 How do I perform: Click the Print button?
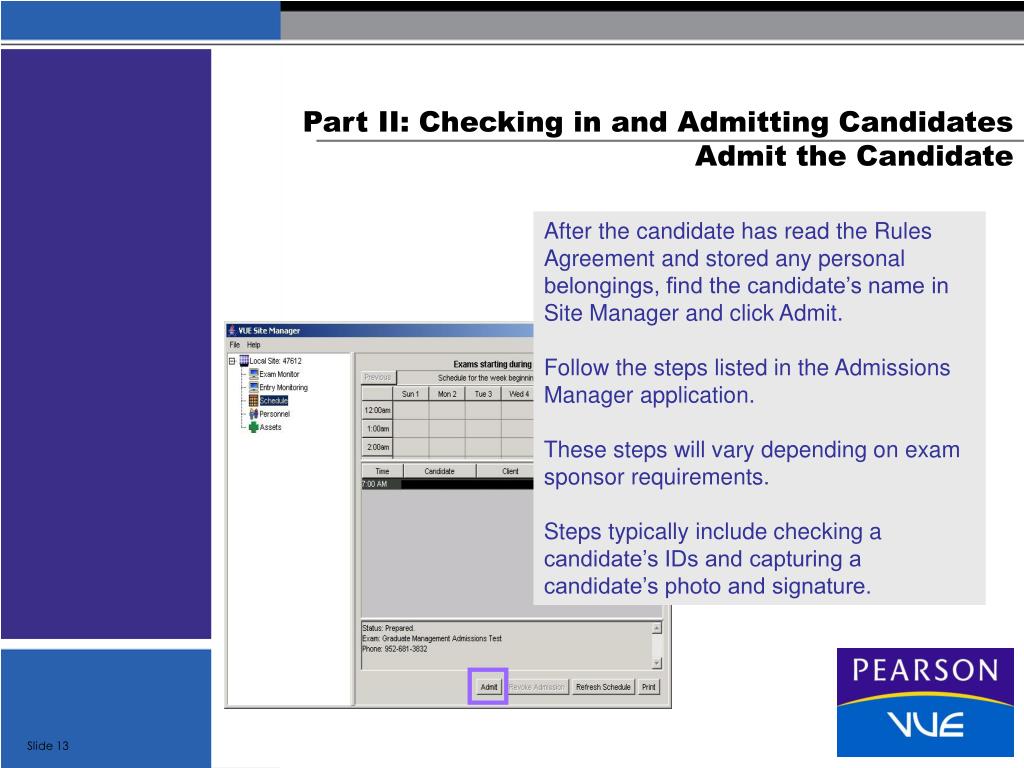(x=648, y=687)
